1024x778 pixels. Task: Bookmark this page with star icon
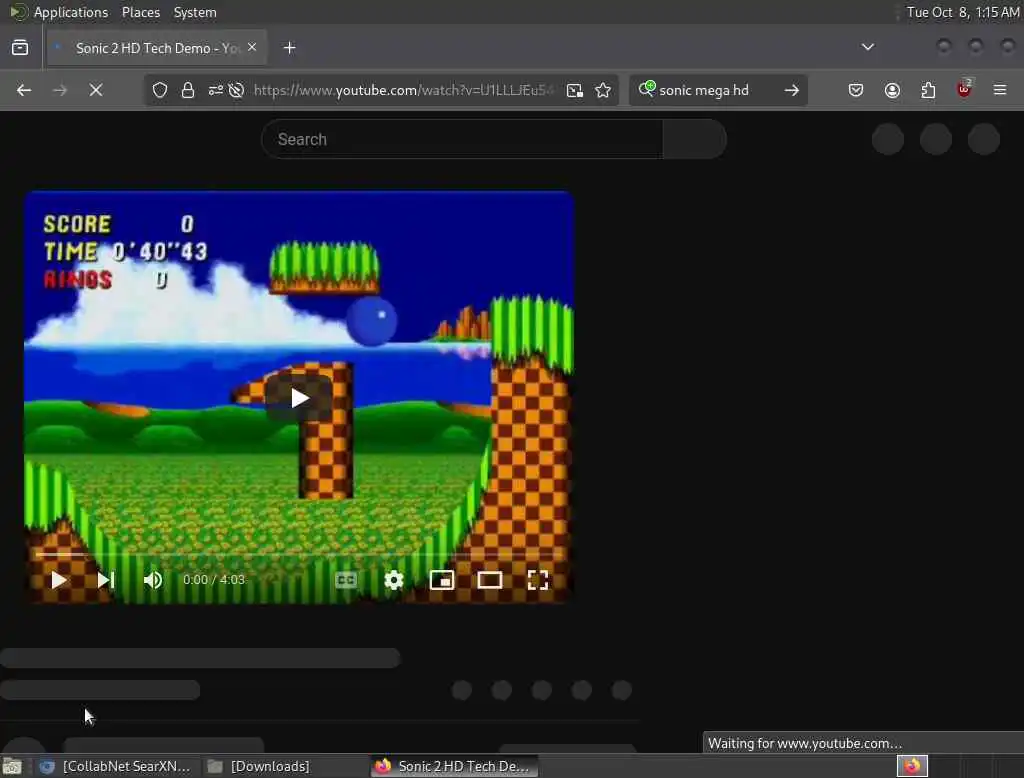click(603, 90)
